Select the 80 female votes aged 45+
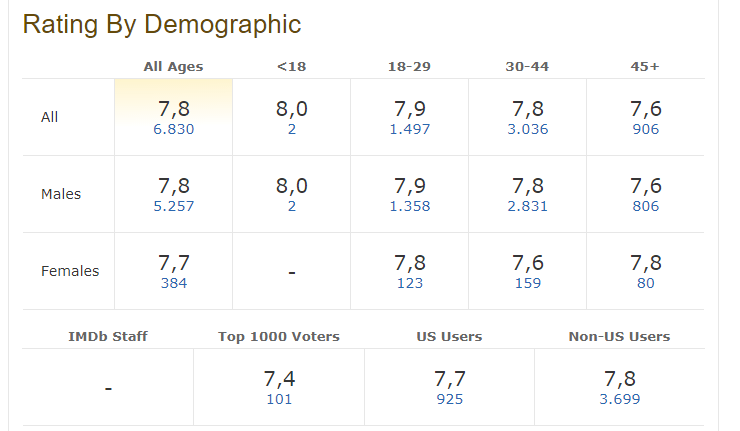Image resolution: width=740 pixels, height=431 pixels. tap(646, 283)
